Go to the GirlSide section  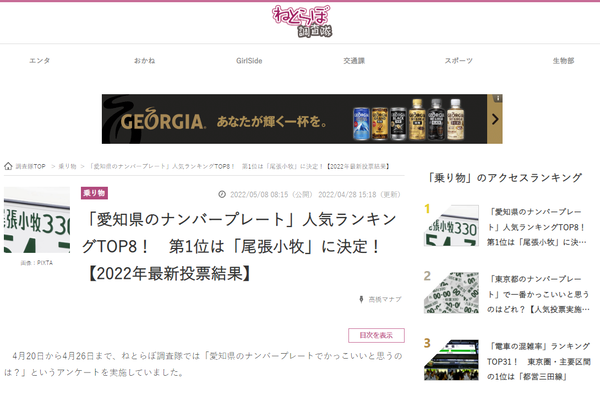click(249, 60)
